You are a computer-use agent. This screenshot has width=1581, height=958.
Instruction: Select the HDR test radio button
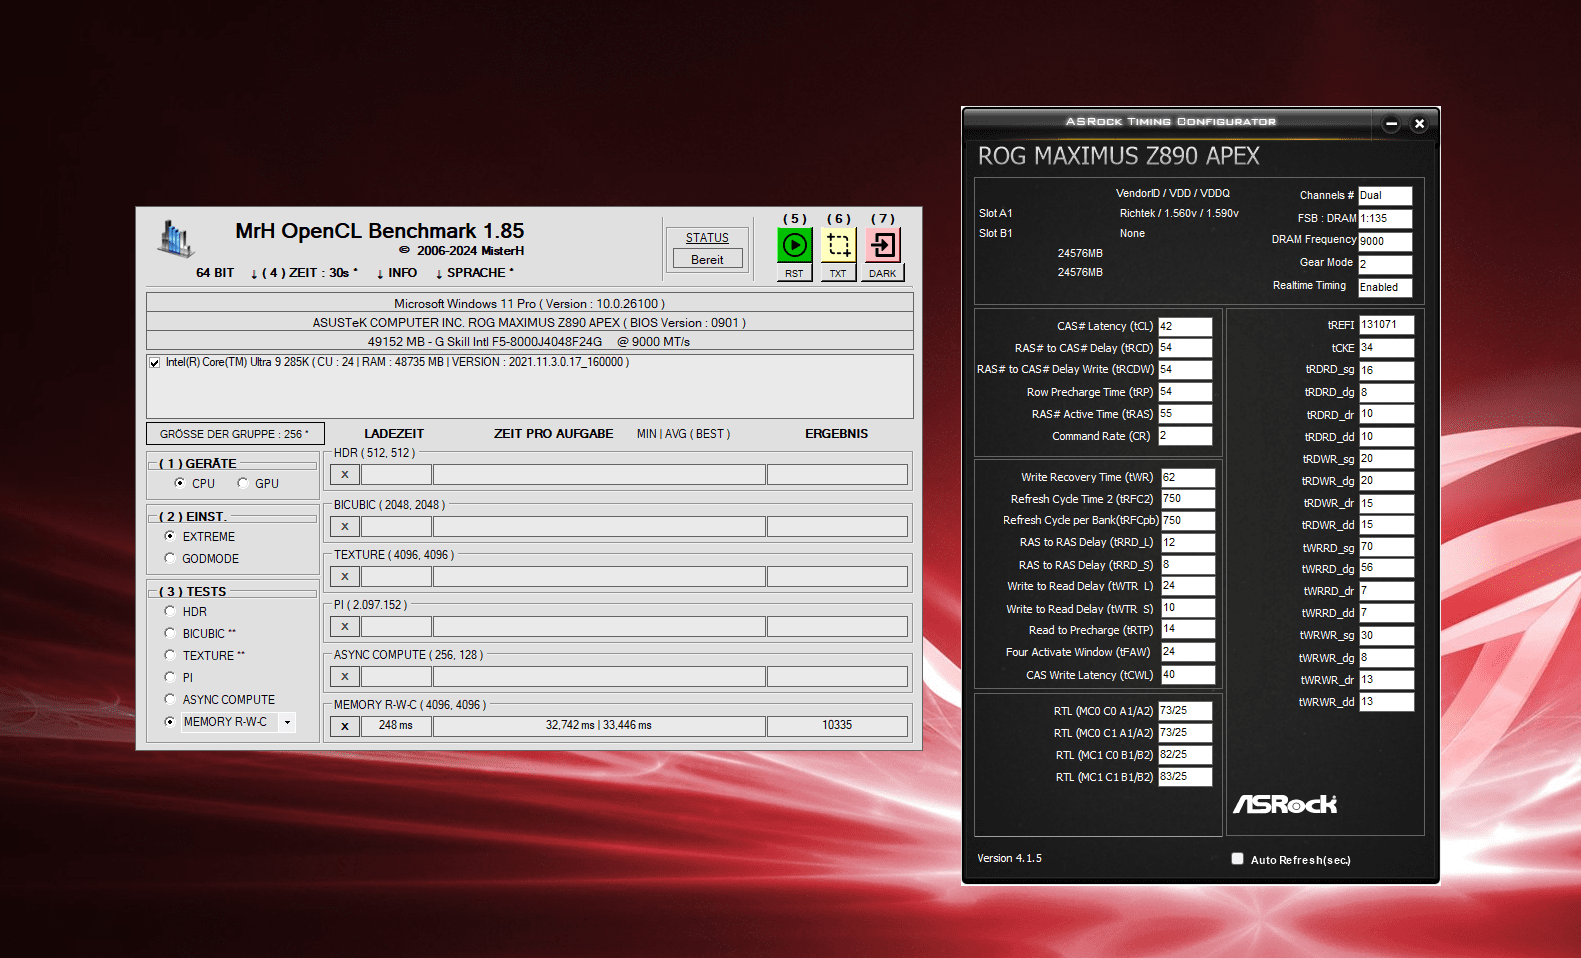[x=170, y=611]
